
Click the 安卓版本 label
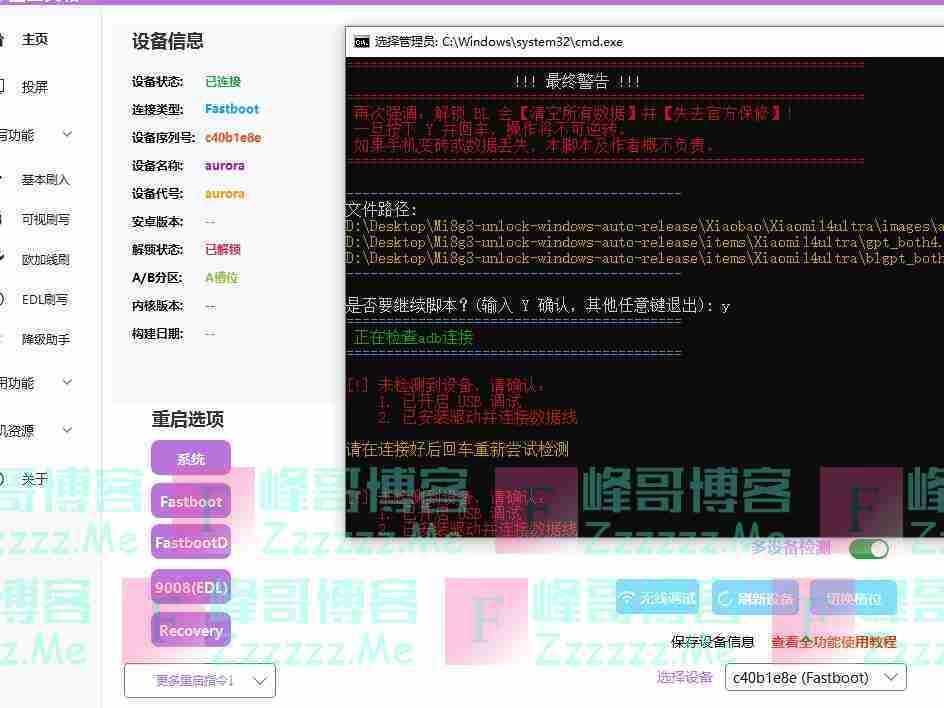(x=158, y=222)
